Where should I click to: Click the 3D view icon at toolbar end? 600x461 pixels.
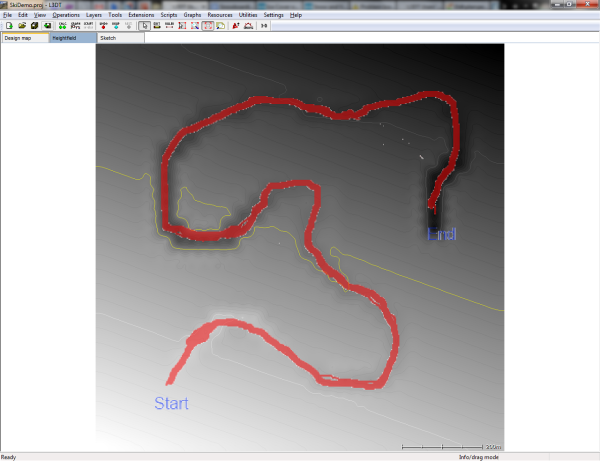[x=264, y=26]
